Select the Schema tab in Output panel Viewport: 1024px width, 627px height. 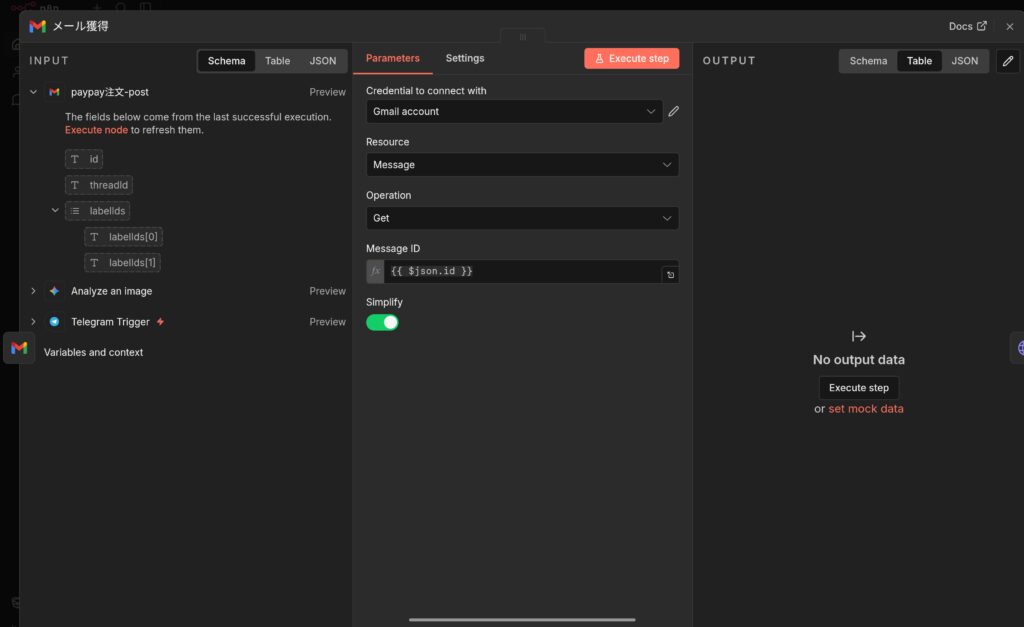[x=868, y=61]
